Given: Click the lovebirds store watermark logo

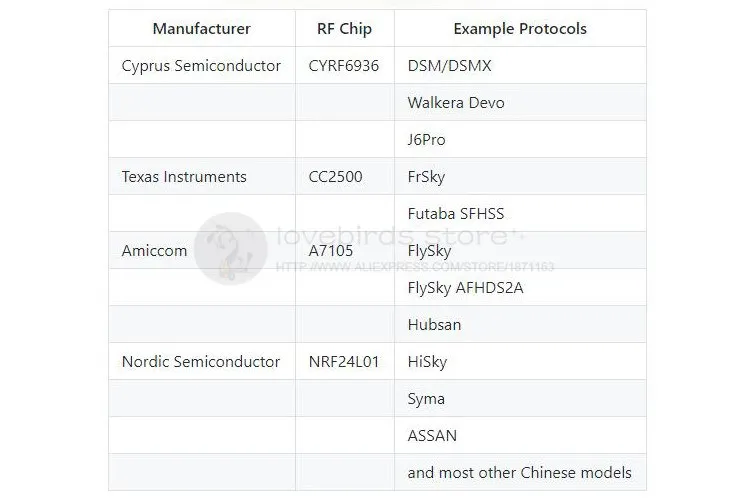Looking at the screenshot, I should pyautogui.click(x=231, y=249).
